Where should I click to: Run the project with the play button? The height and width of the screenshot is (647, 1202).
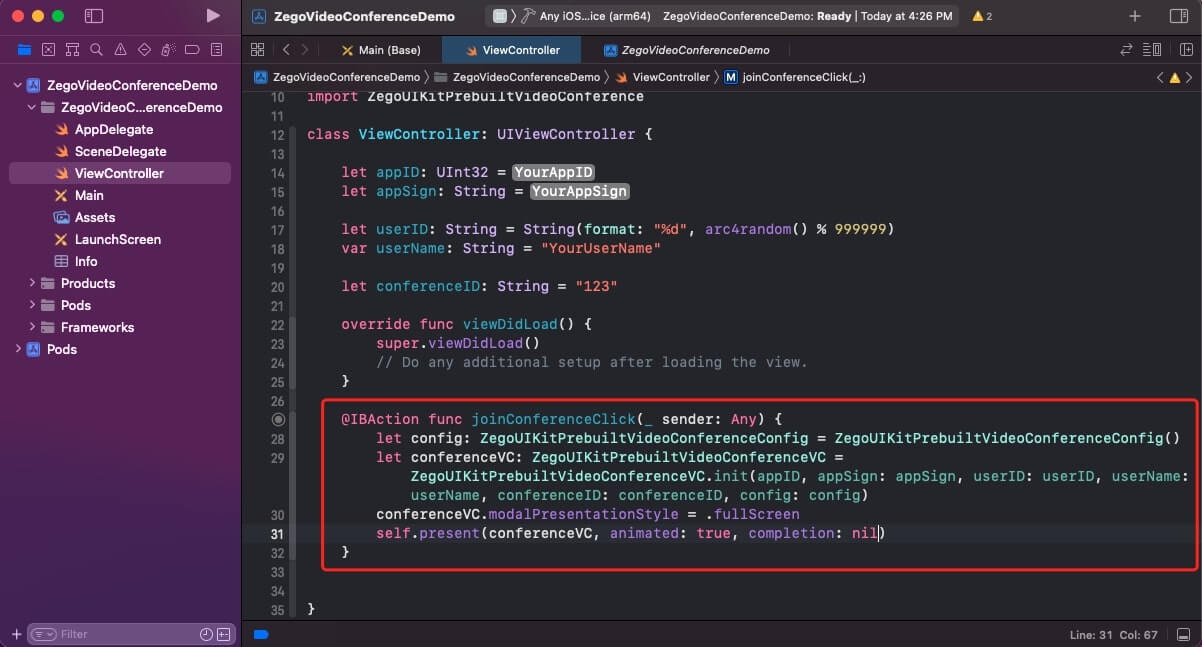(212, 16)
